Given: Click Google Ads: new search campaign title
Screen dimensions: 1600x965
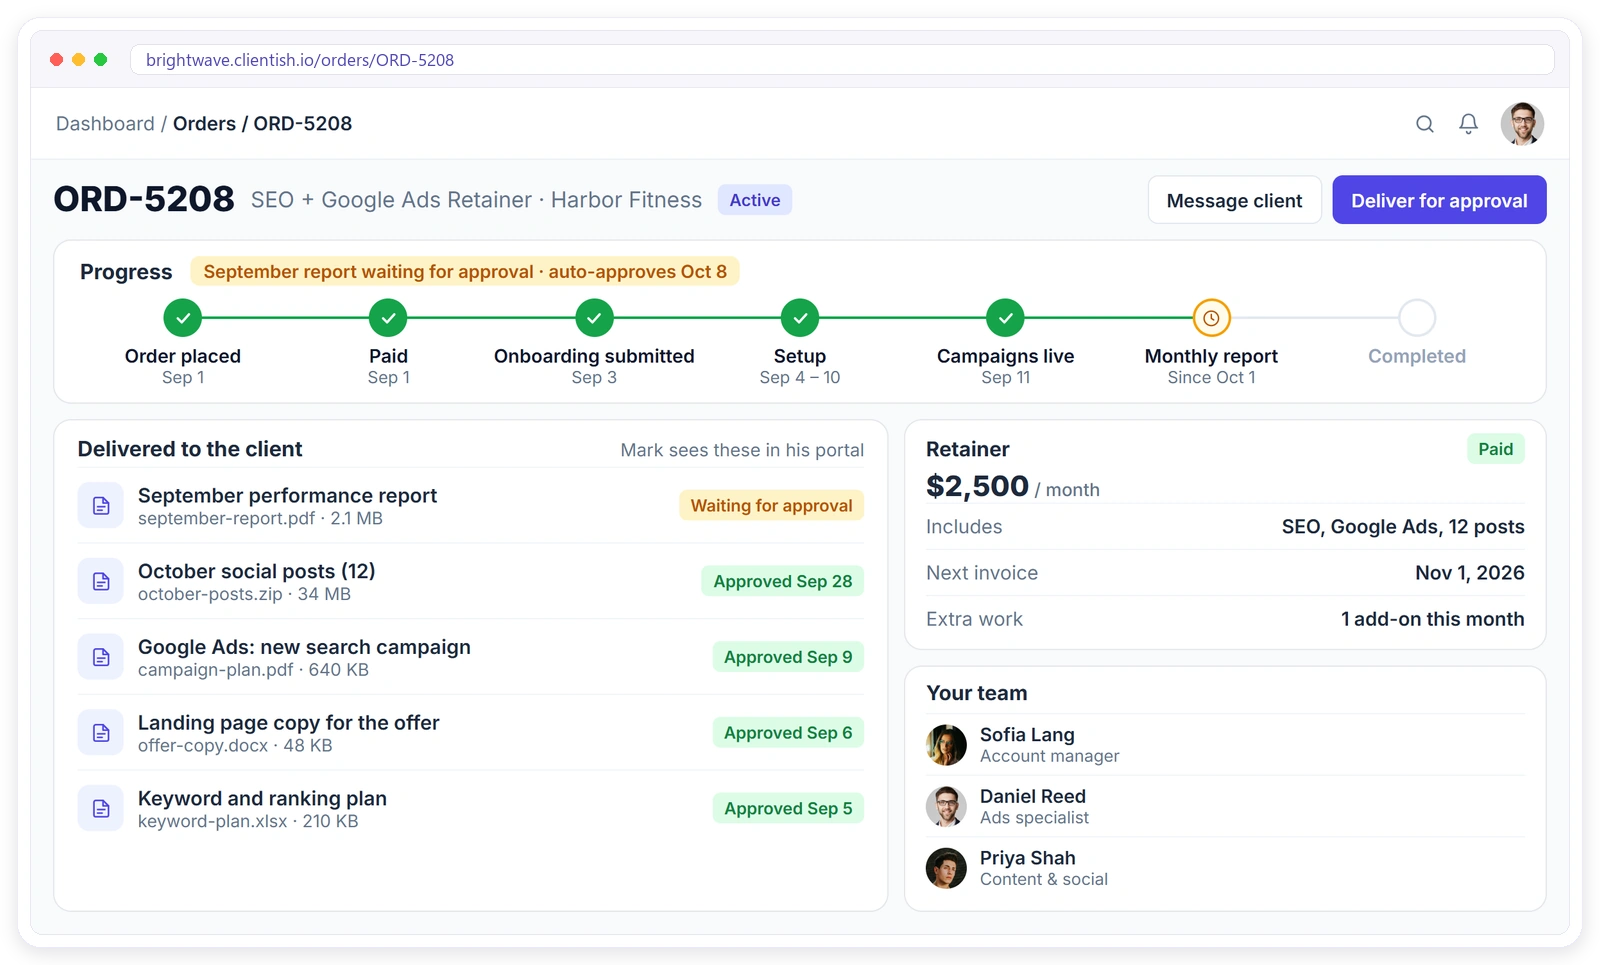Looking at the screenshot, I should click(x=304, y=647).
